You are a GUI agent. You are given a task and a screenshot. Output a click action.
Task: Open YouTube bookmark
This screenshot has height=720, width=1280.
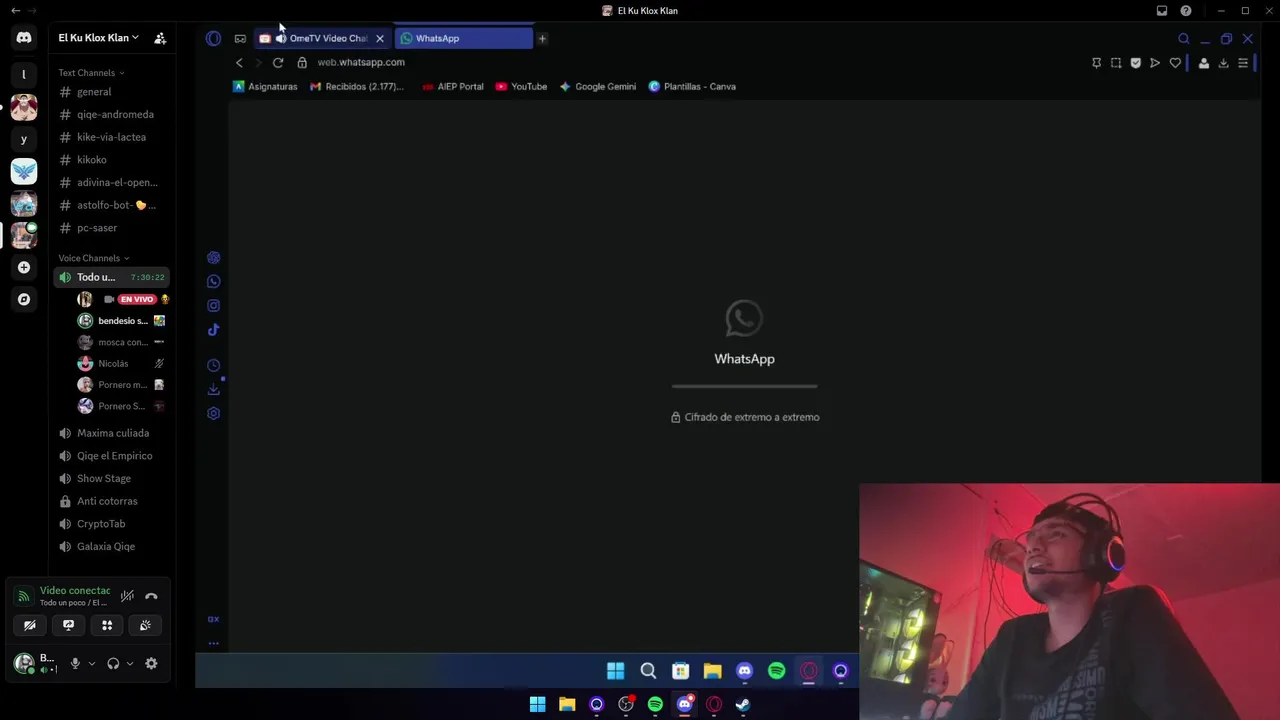tap(521, 86)
